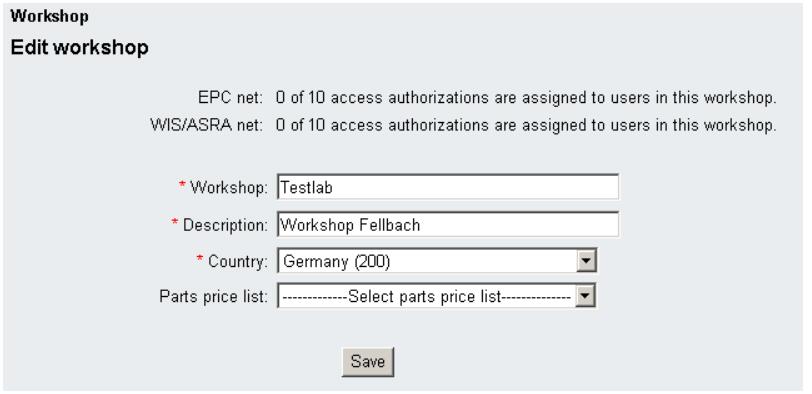812x394 pixels.
Task: Click the Country field label
Action: coord(238,261)
